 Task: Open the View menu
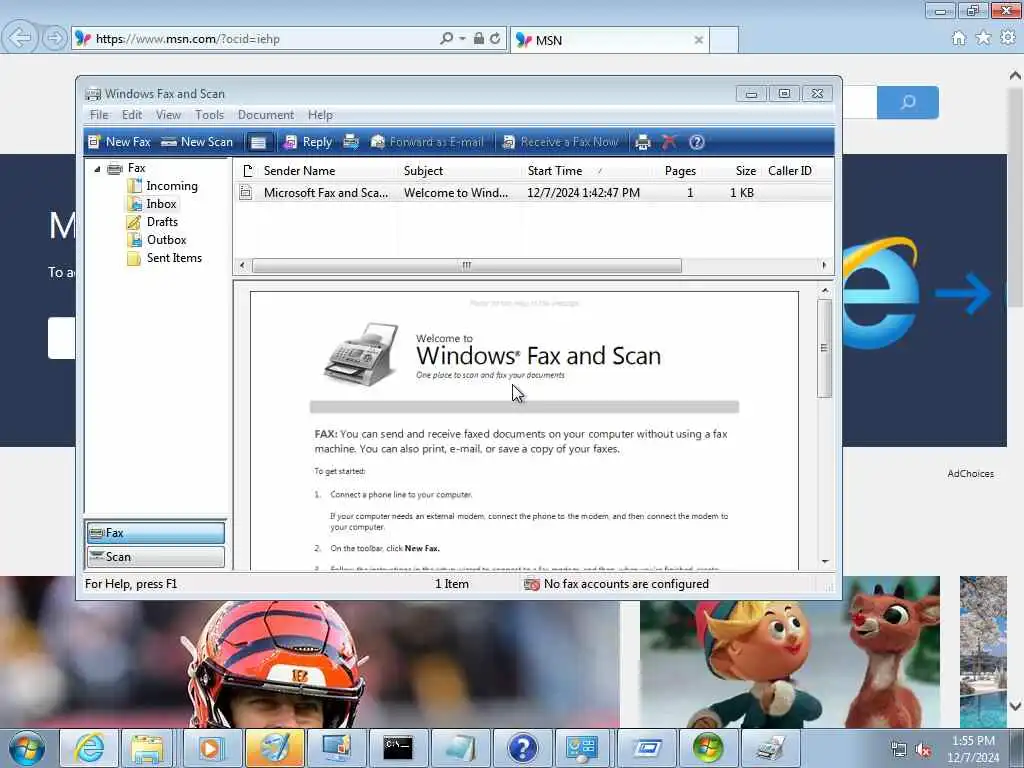pos(168,115)
